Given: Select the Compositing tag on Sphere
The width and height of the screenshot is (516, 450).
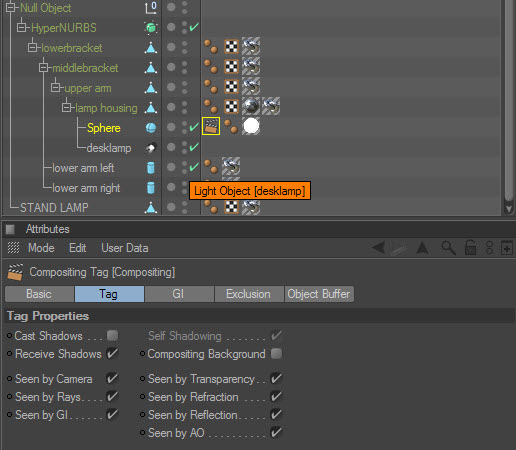Looking at the screenshot, I should click(x=211, y=126).
